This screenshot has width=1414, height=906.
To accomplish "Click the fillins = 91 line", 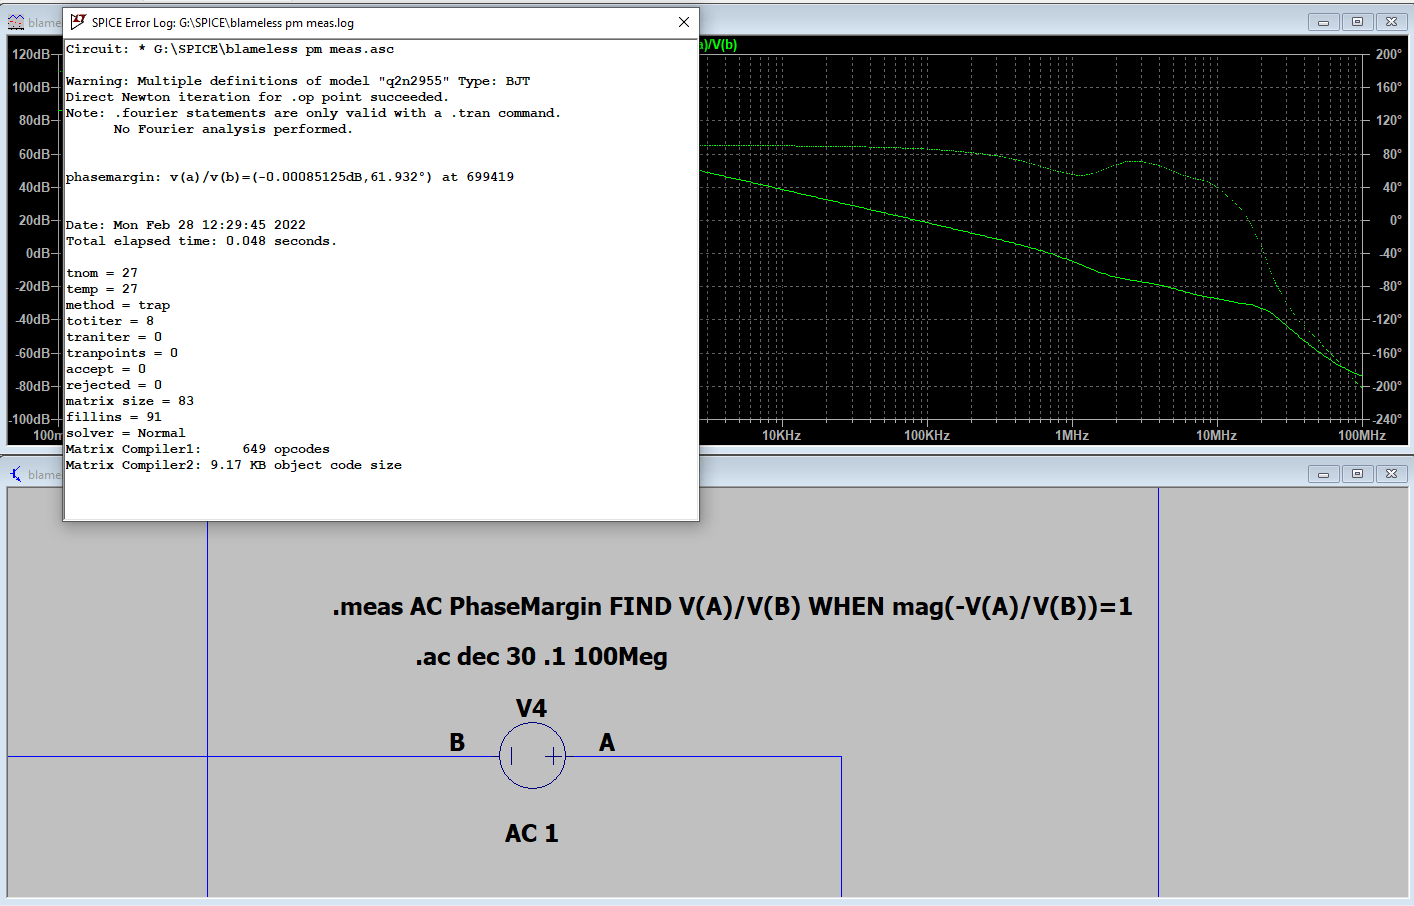I will pyautogui.click(x=114, y=417).
